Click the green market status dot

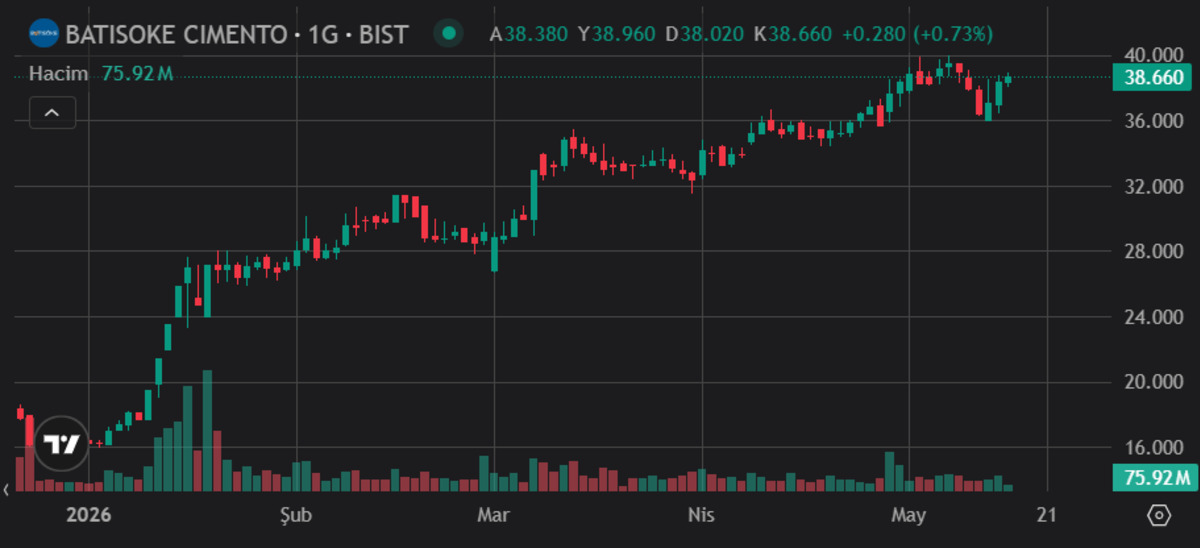(x=449, y=34)
